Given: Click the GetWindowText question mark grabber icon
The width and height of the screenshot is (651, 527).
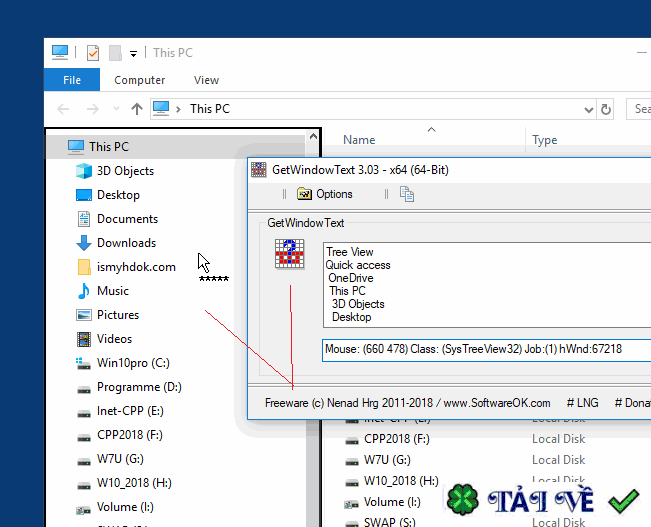Looking at the screenshot, I should (289, 254).
